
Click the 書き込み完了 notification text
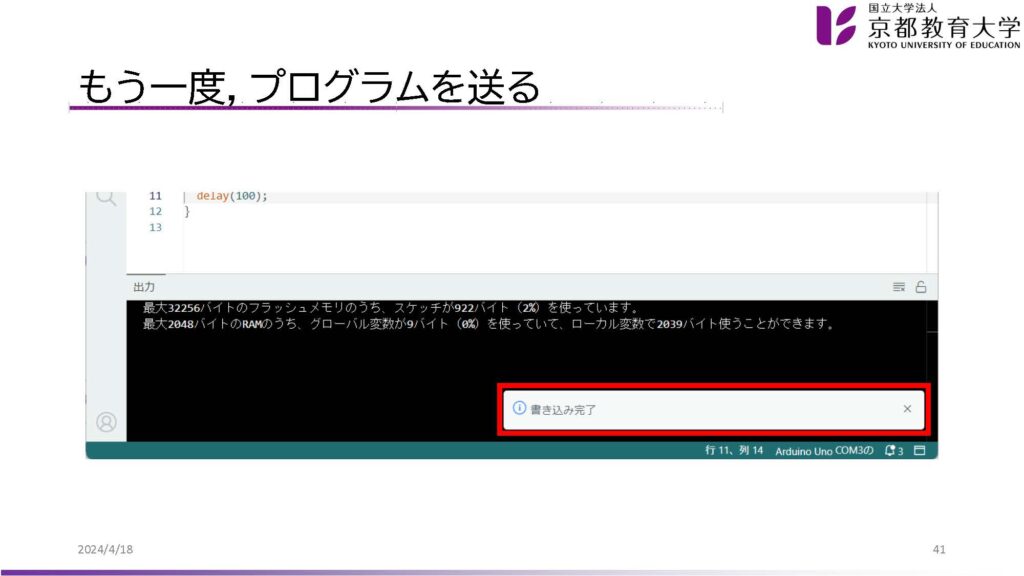(563, 409)
